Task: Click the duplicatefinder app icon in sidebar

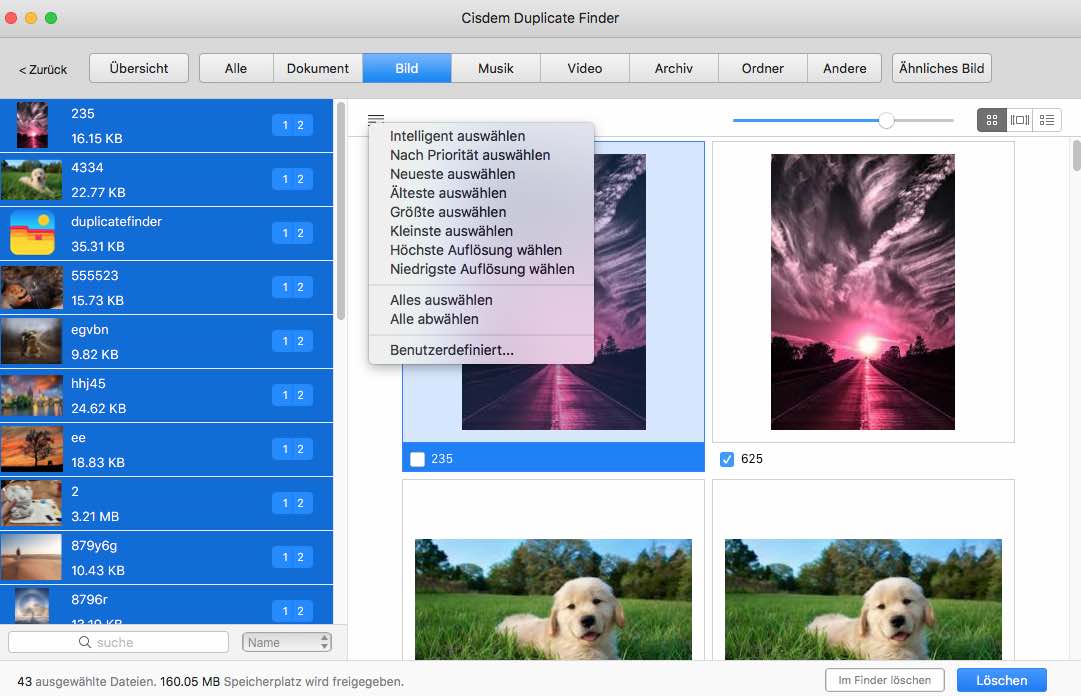Action: pos(32,234)
